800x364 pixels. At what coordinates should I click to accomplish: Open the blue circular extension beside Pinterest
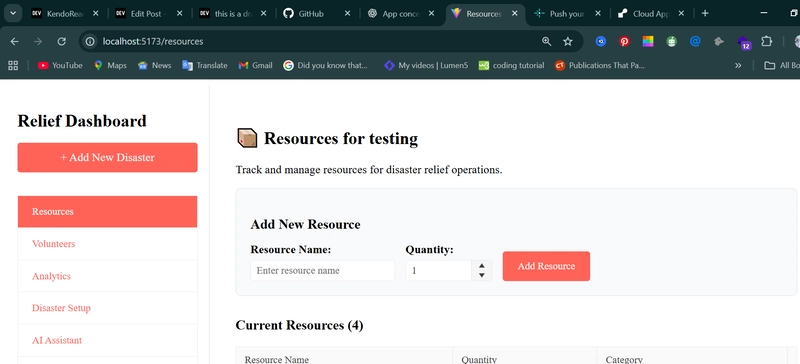[601, 41]
